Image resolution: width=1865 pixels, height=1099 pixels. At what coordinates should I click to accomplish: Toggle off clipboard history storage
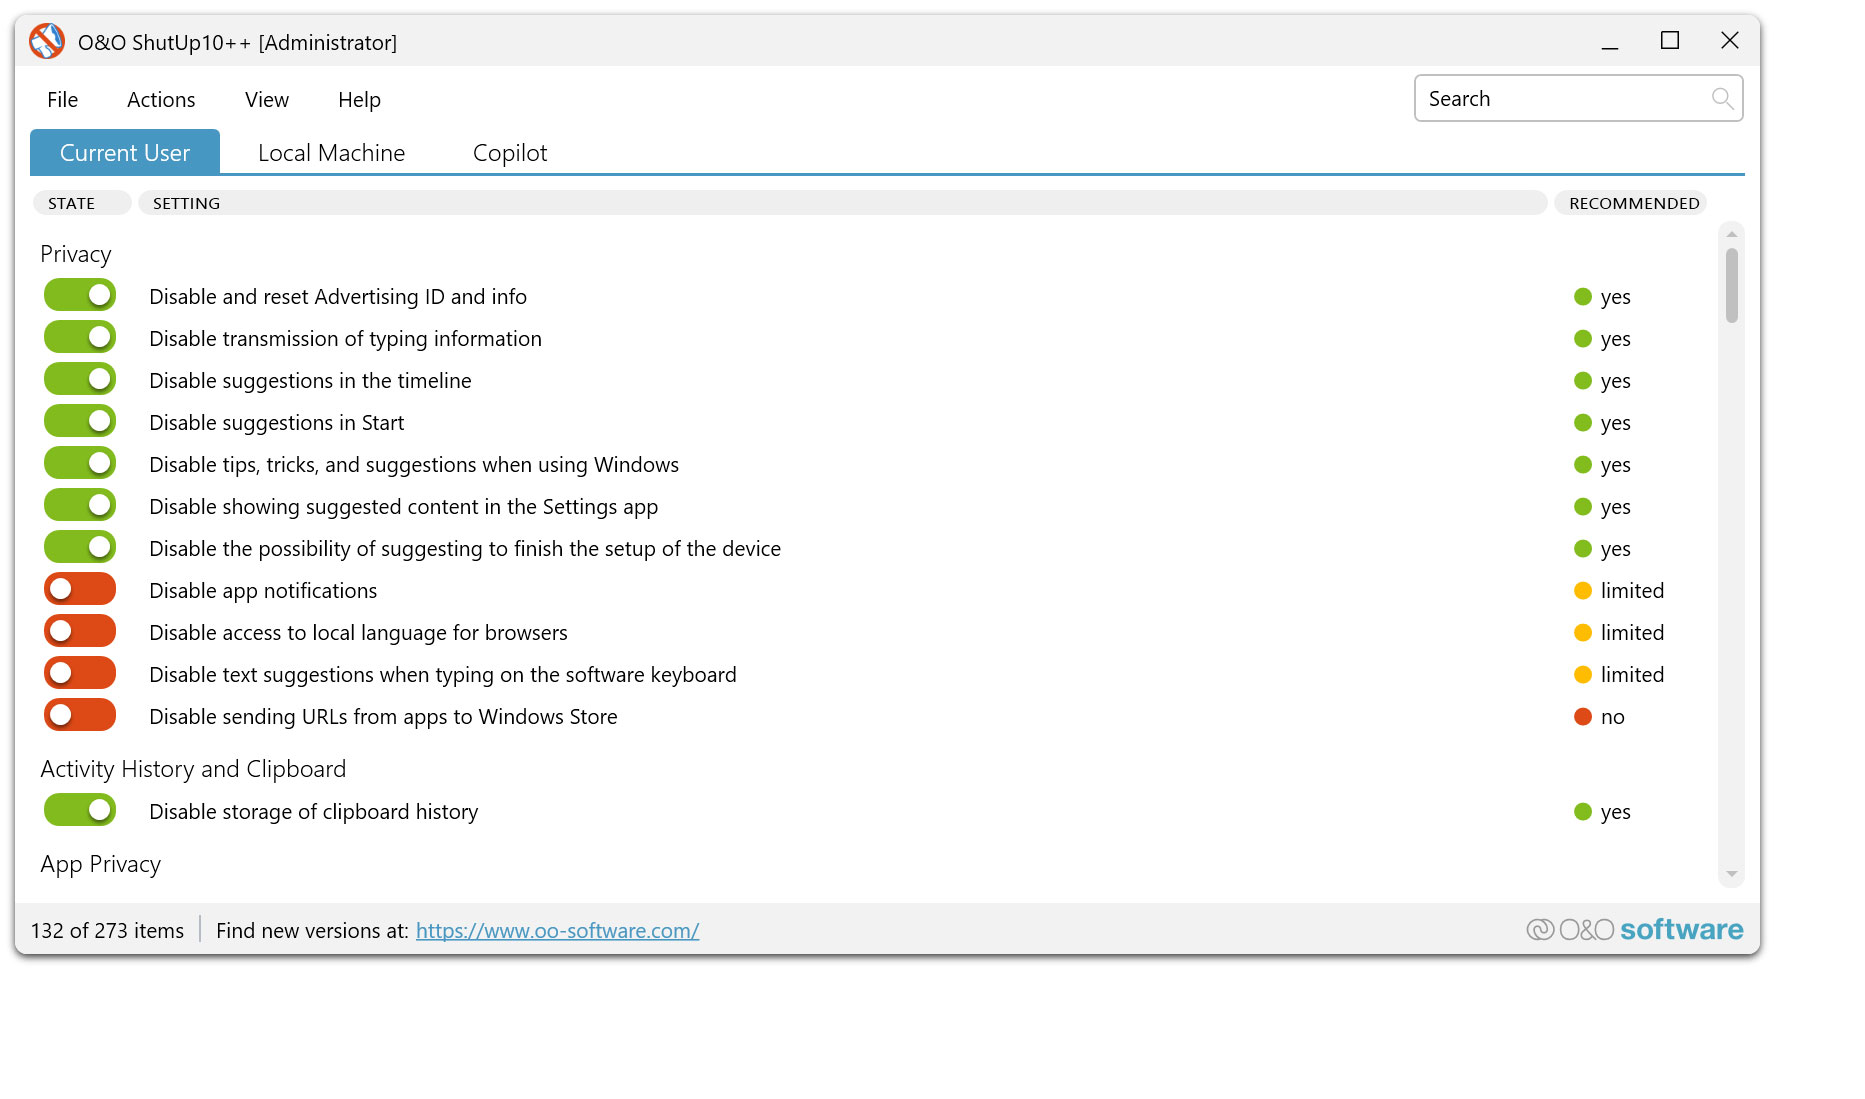79,809
